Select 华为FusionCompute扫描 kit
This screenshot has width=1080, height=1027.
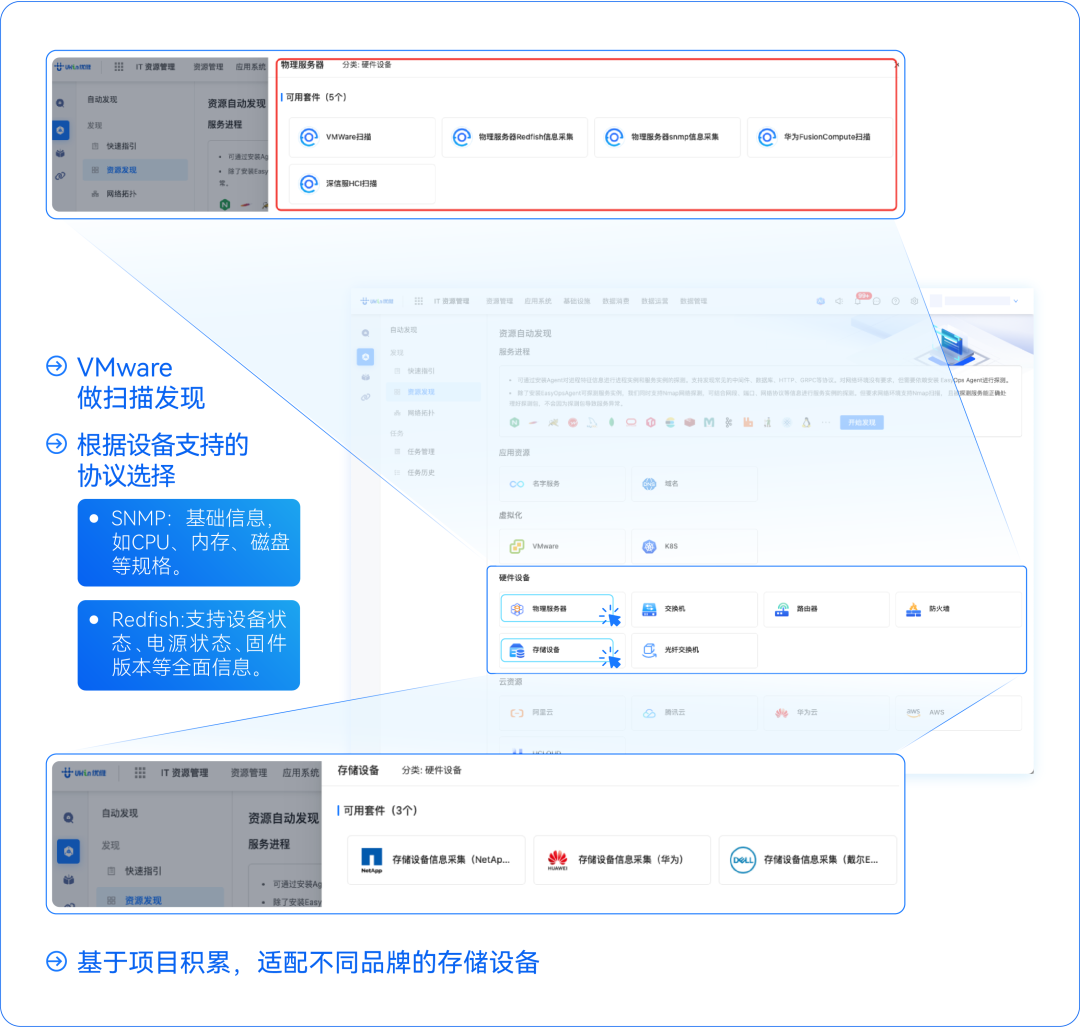820,137
